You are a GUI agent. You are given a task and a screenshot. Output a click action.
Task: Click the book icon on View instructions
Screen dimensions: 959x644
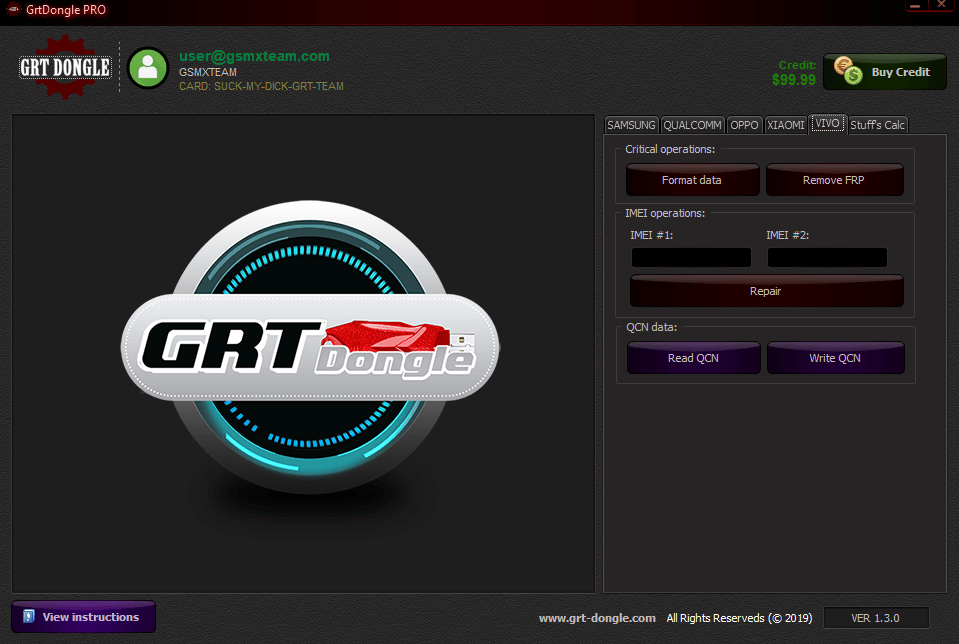[x=31, y=617]
